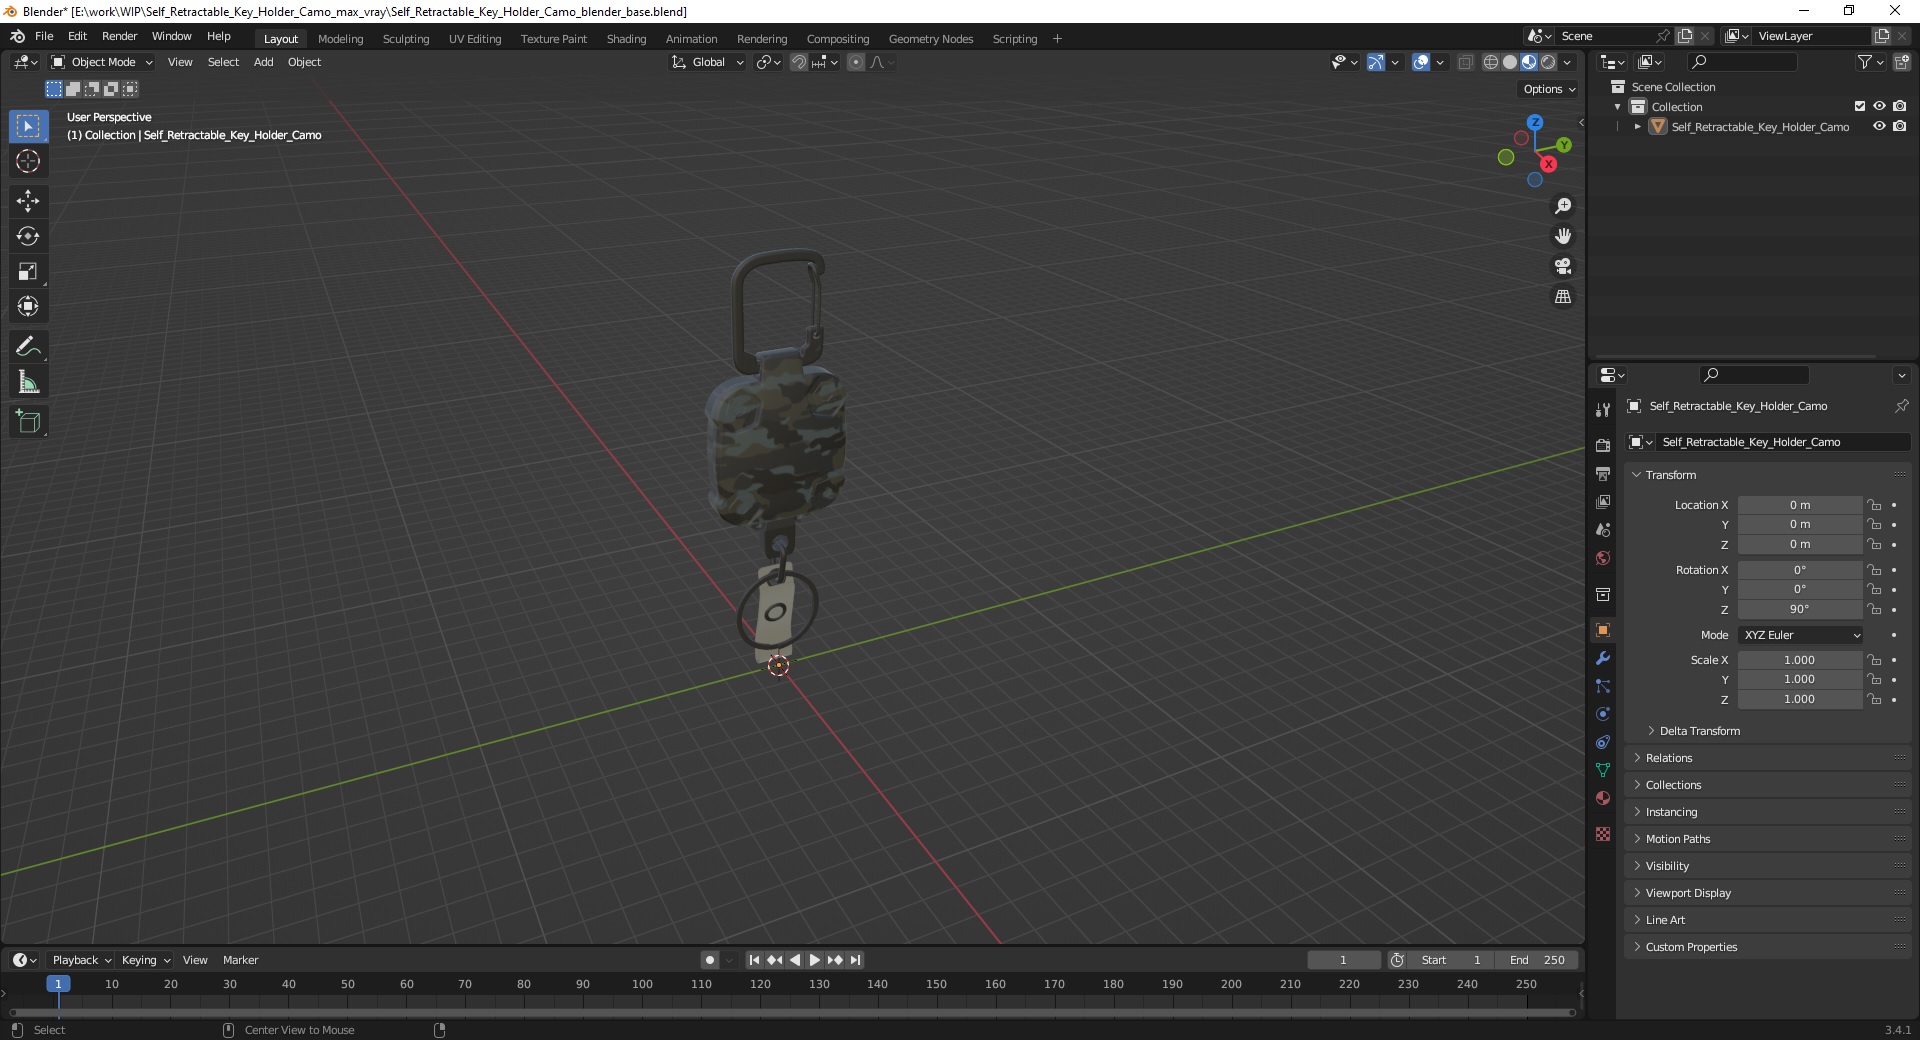Toggle proportional editing button
1920x1040 pixels.
(x=856, y=62)
